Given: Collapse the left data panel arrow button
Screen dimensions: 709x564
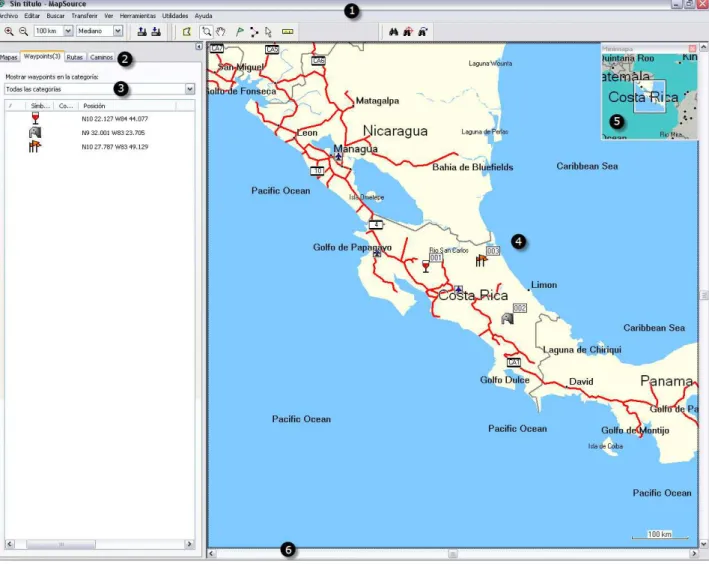Looking at the screenshot, I should point(199,47).
